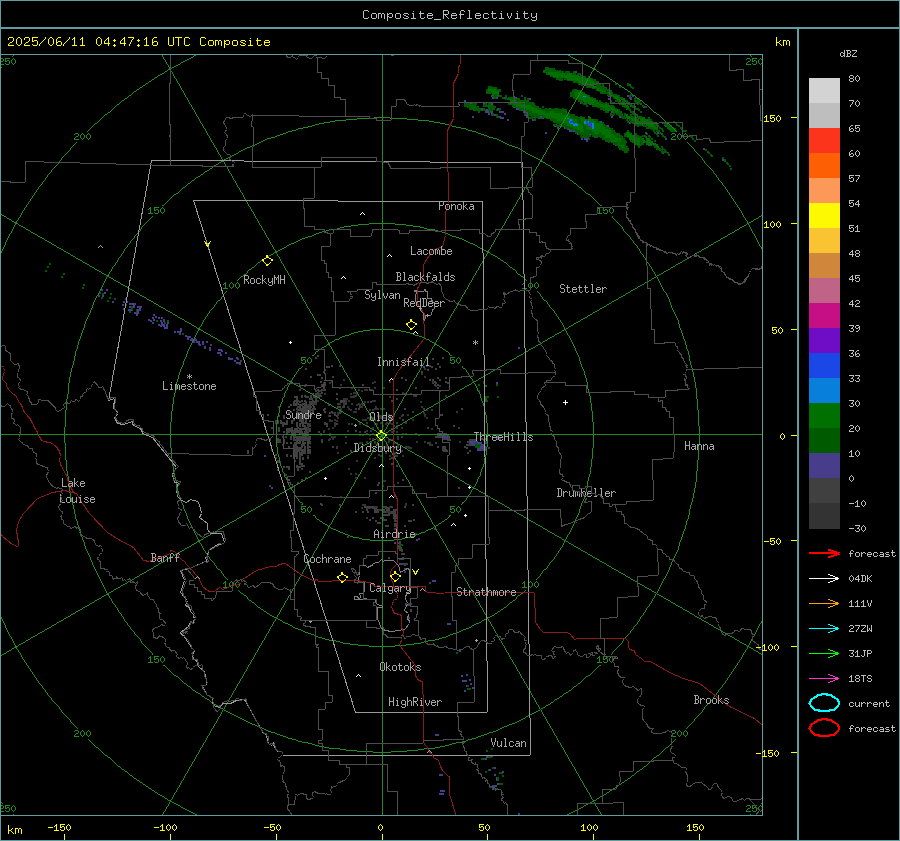Click the Okotoks label
The image size is (900, 841).
(400, 667)
